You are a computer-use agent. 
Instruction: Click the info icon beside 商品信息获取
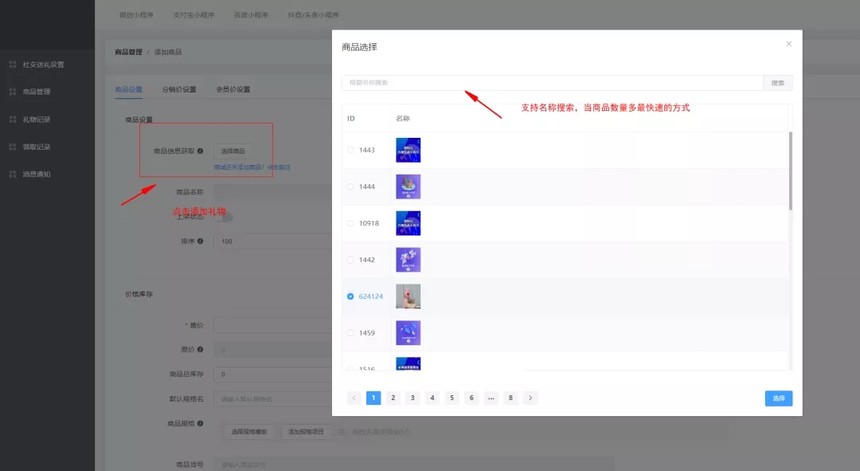(x=200, y=151)
